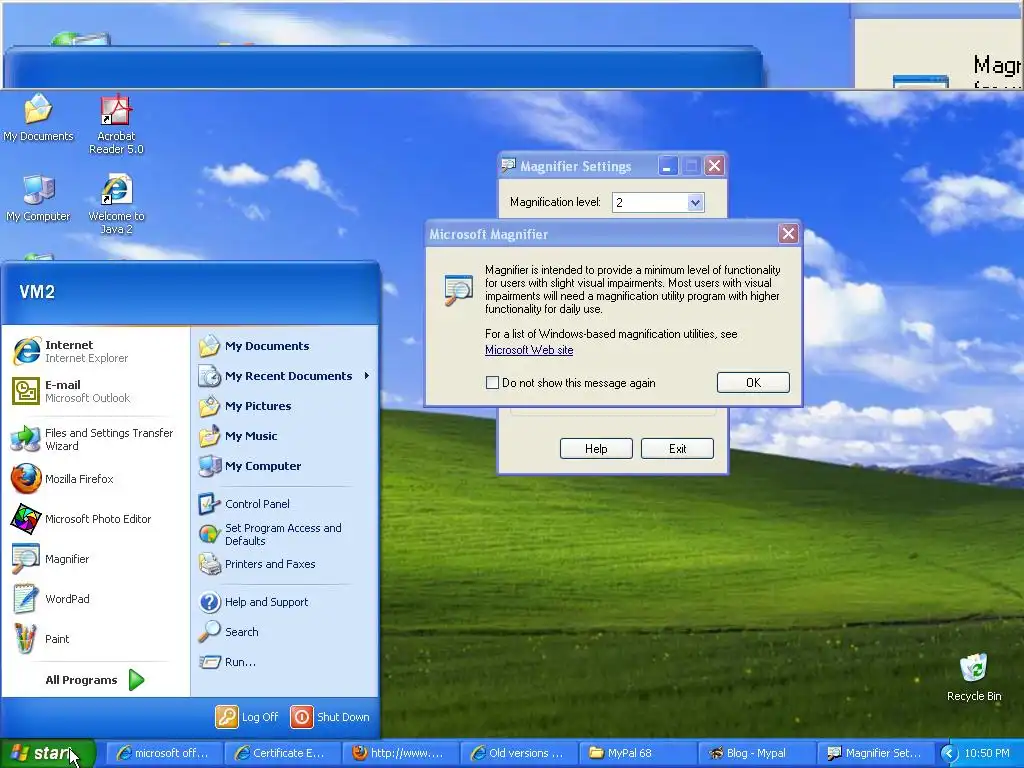The height and width of the screenshot is (768, 1024).
Task: Open Help and Support
Action: tap(284, 602)
